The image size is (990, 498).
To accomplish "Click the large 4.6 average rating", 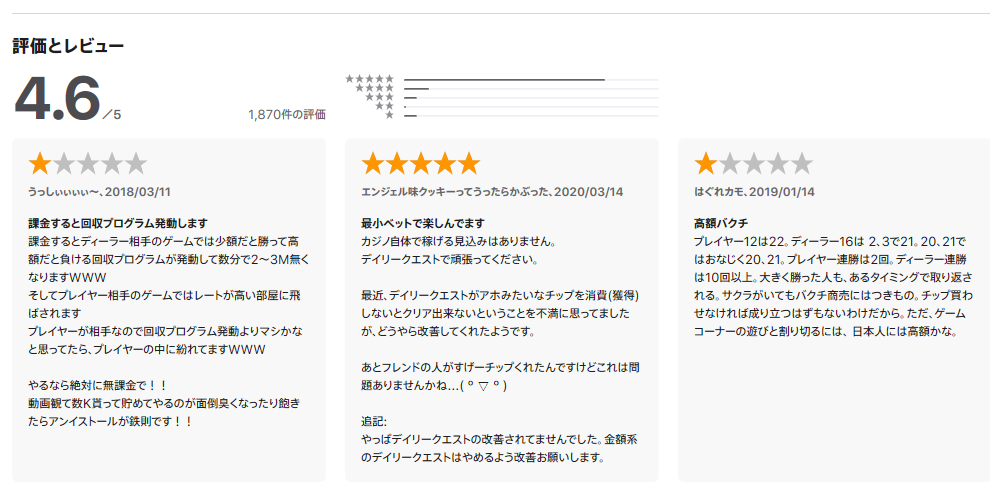I will tap(57, 98).
